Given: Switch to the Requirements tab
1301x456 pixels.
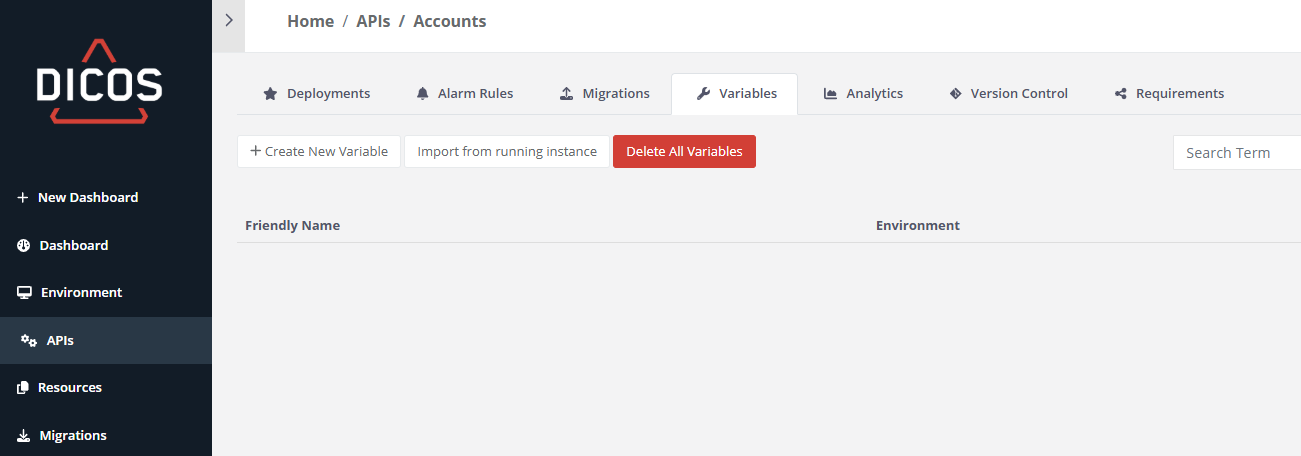Looking at the screenshot, I should (x=1179, y=94).
